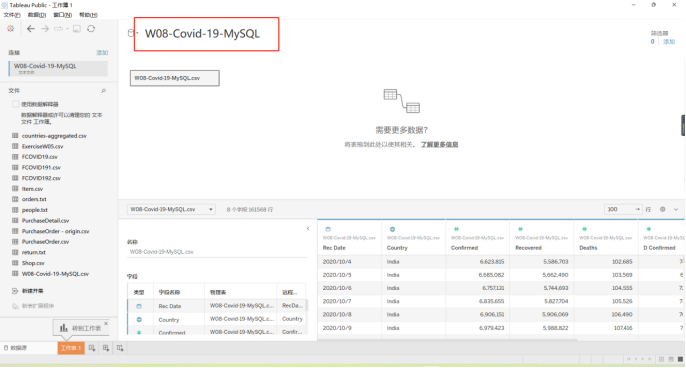Click the Recovered column number type icon
The image size is (686, 368).
click(x=520, y=229)
